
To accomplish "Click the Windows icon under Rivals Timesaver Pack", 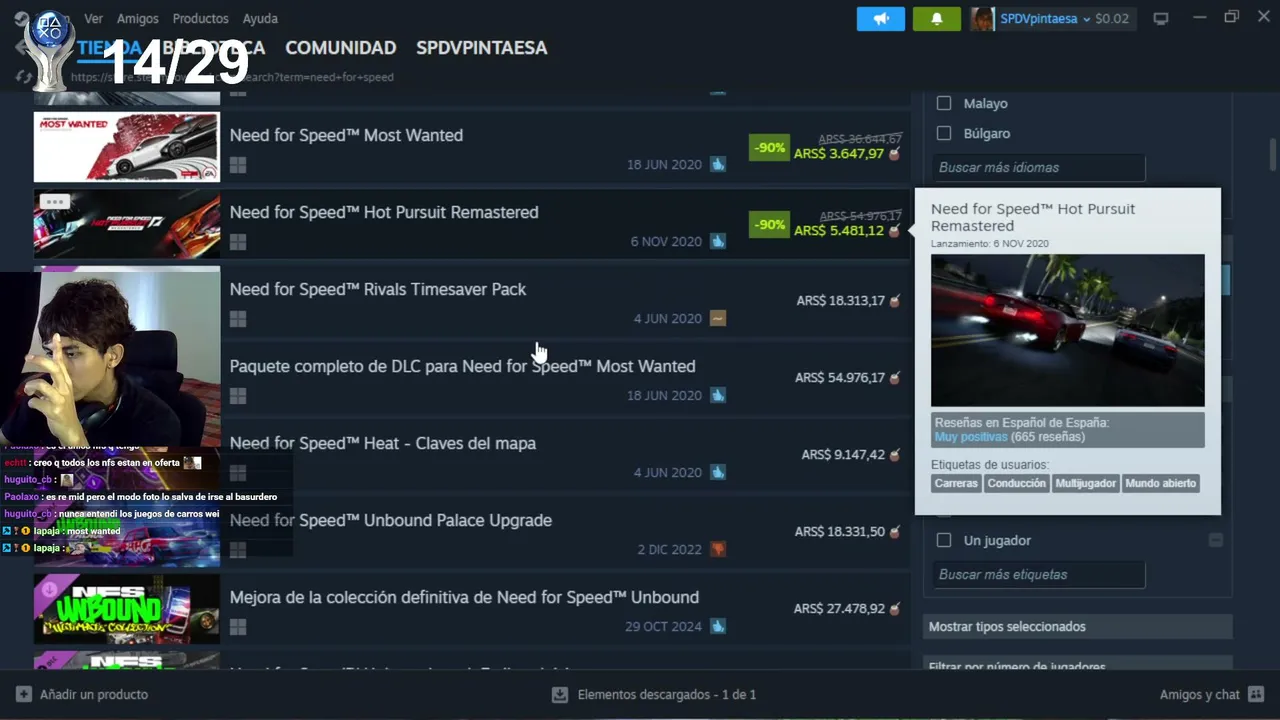I will [x=238, y=319].
